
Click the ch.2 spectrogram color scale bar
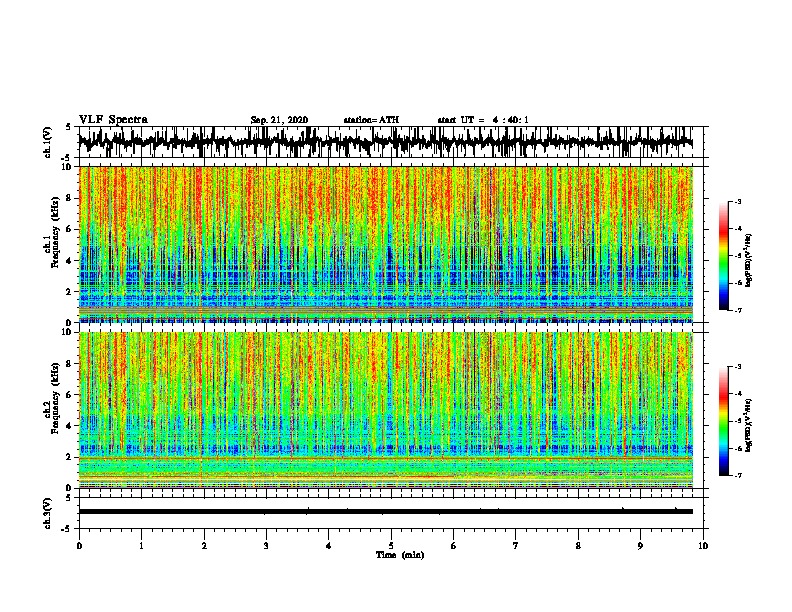click(723, 421)
